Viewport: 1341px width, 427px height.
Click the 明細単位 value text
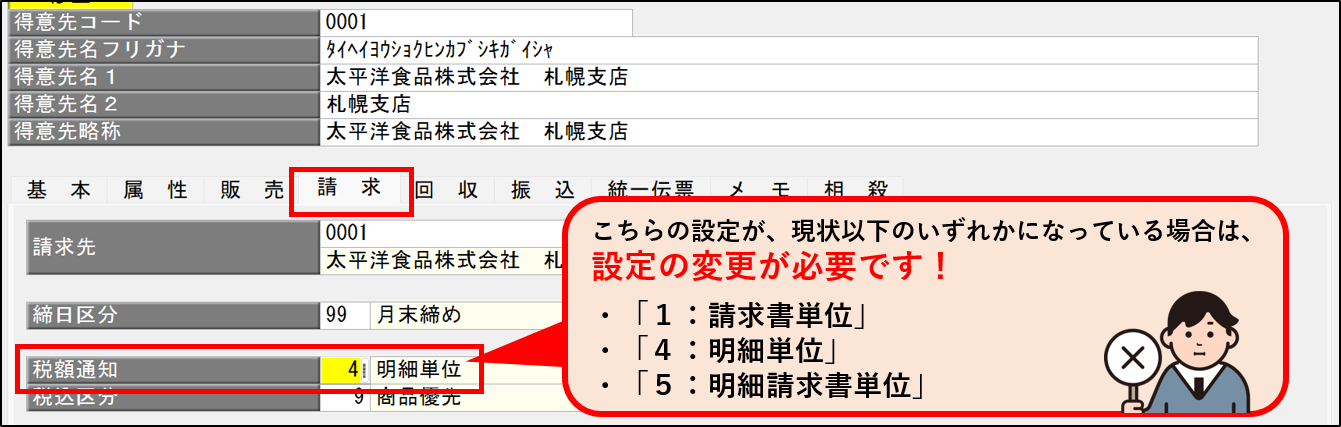coord(419,369)
